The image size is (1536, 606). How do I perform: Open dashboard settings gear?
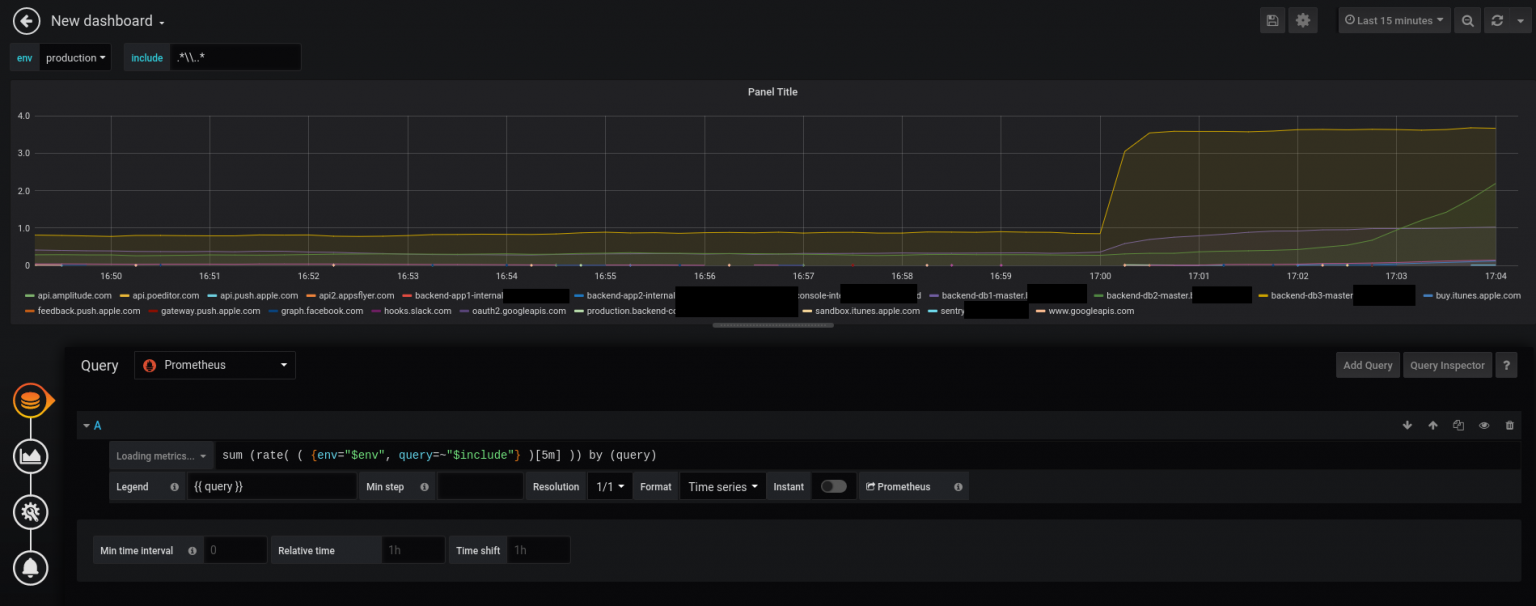pyautogui.click(x=1303, y=20)
